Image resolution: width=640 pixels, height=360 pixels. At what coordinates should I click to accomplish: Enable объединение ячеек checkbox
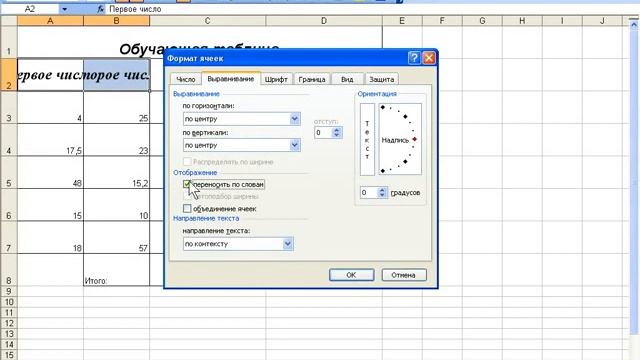(x=187, y=209)
